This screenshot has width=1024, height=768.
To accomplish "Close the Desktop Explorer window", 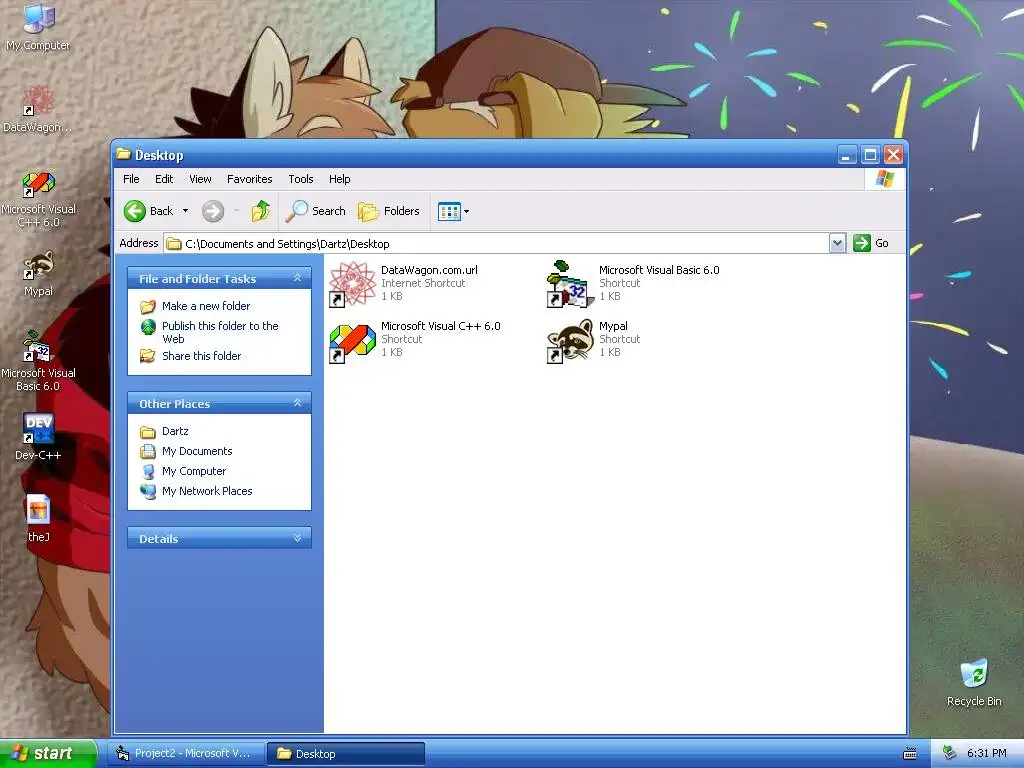I will (893, 155).
